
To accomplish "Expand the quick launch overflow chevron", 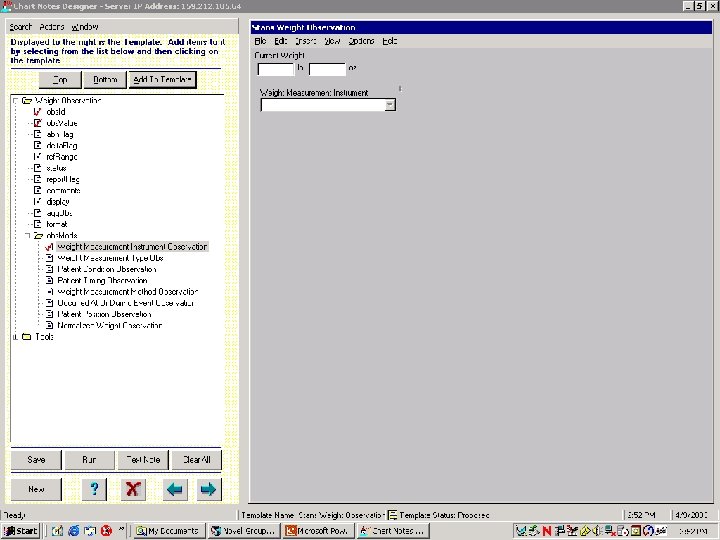I will (121, 529).
